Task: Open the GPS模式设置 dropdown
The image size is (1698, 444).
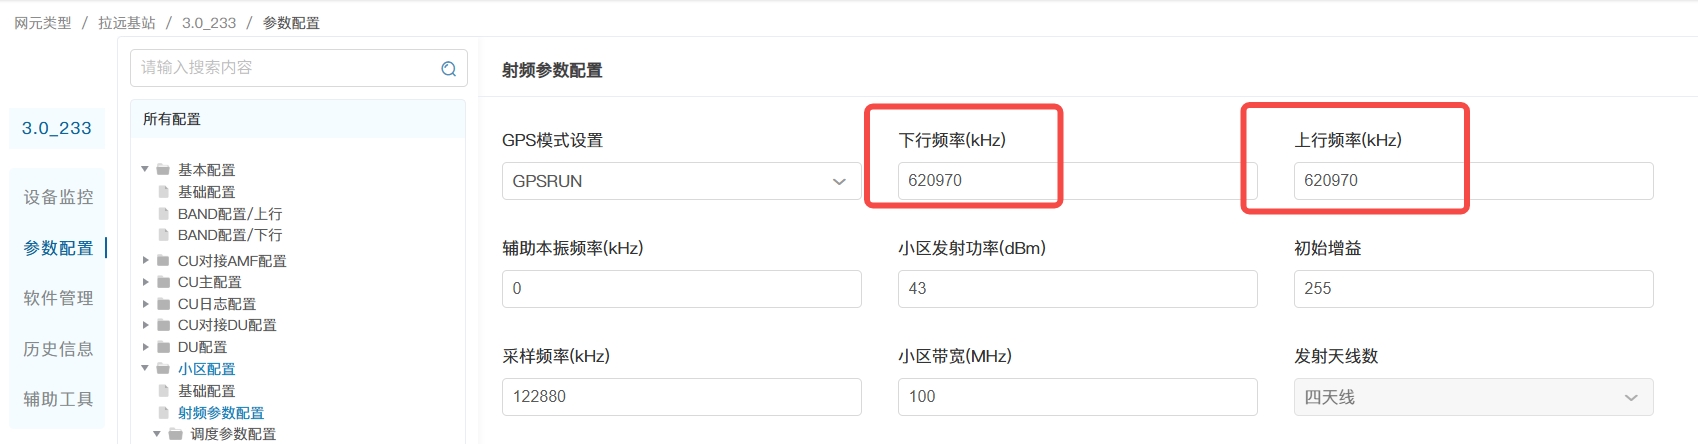Action: pos(681,181)
